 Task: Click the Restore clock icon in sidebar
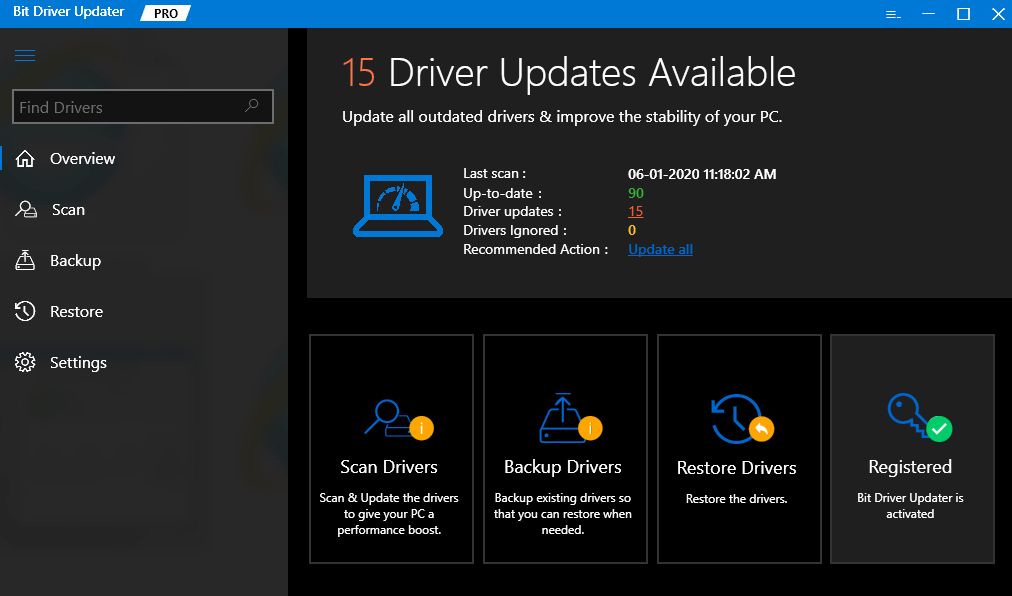(25, 311)
